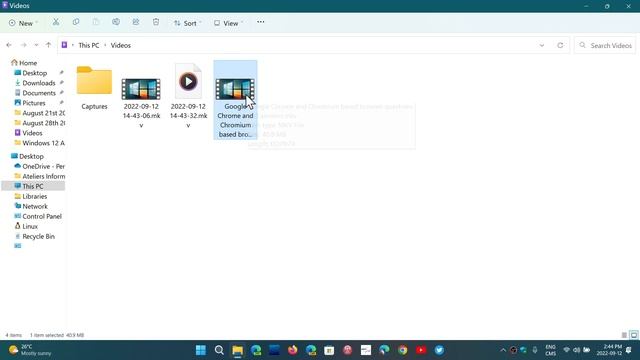Open Twitter from the taskbar

(x=440, y=350)
